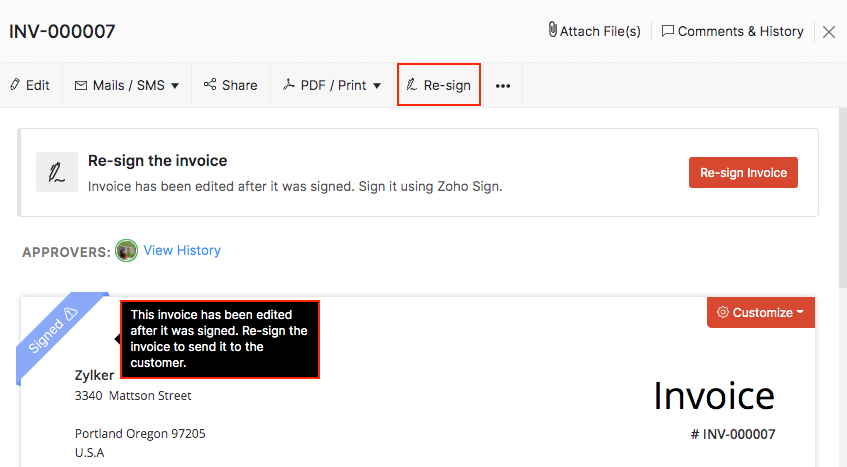Click the signature icon in the banner
847x467 pixels.
pyautogui.click(x=57, y=172)
